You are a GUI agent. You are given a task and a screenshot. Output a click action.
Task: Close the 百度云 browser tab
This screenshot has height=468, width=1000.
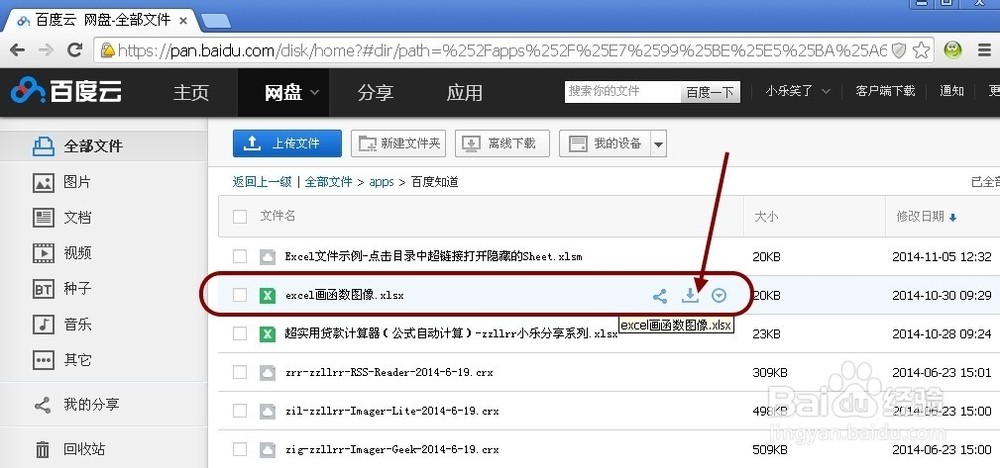(184, 20)
